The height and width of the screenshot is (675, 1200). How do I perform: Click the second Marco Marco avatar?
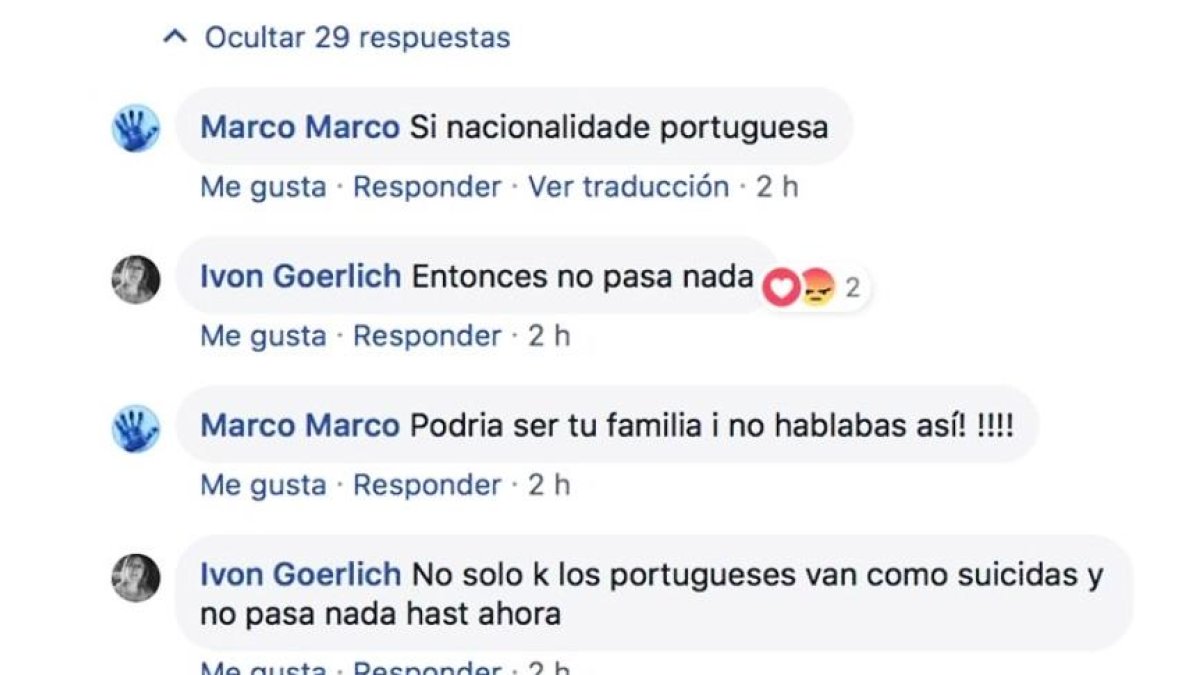(x=134, y=427)
